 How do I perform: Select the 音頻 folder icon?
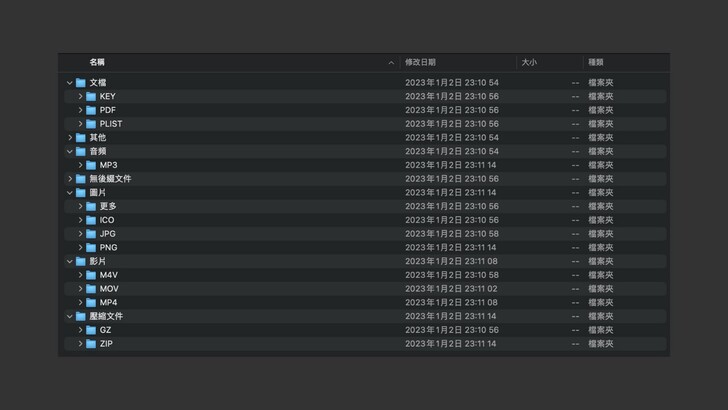(x=81, y=151)
